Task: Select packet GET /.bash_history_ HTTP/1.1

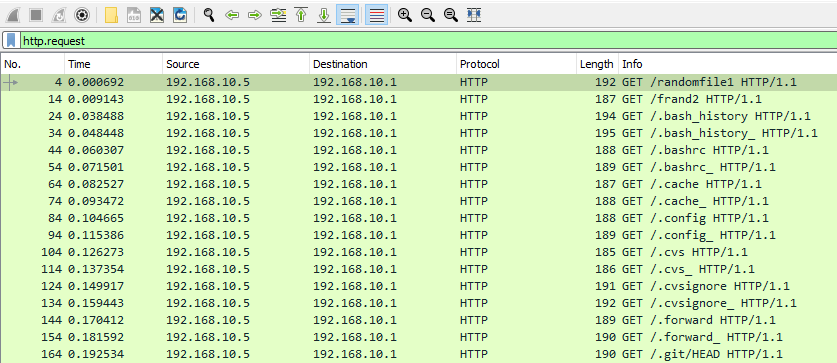Action: 418,133
